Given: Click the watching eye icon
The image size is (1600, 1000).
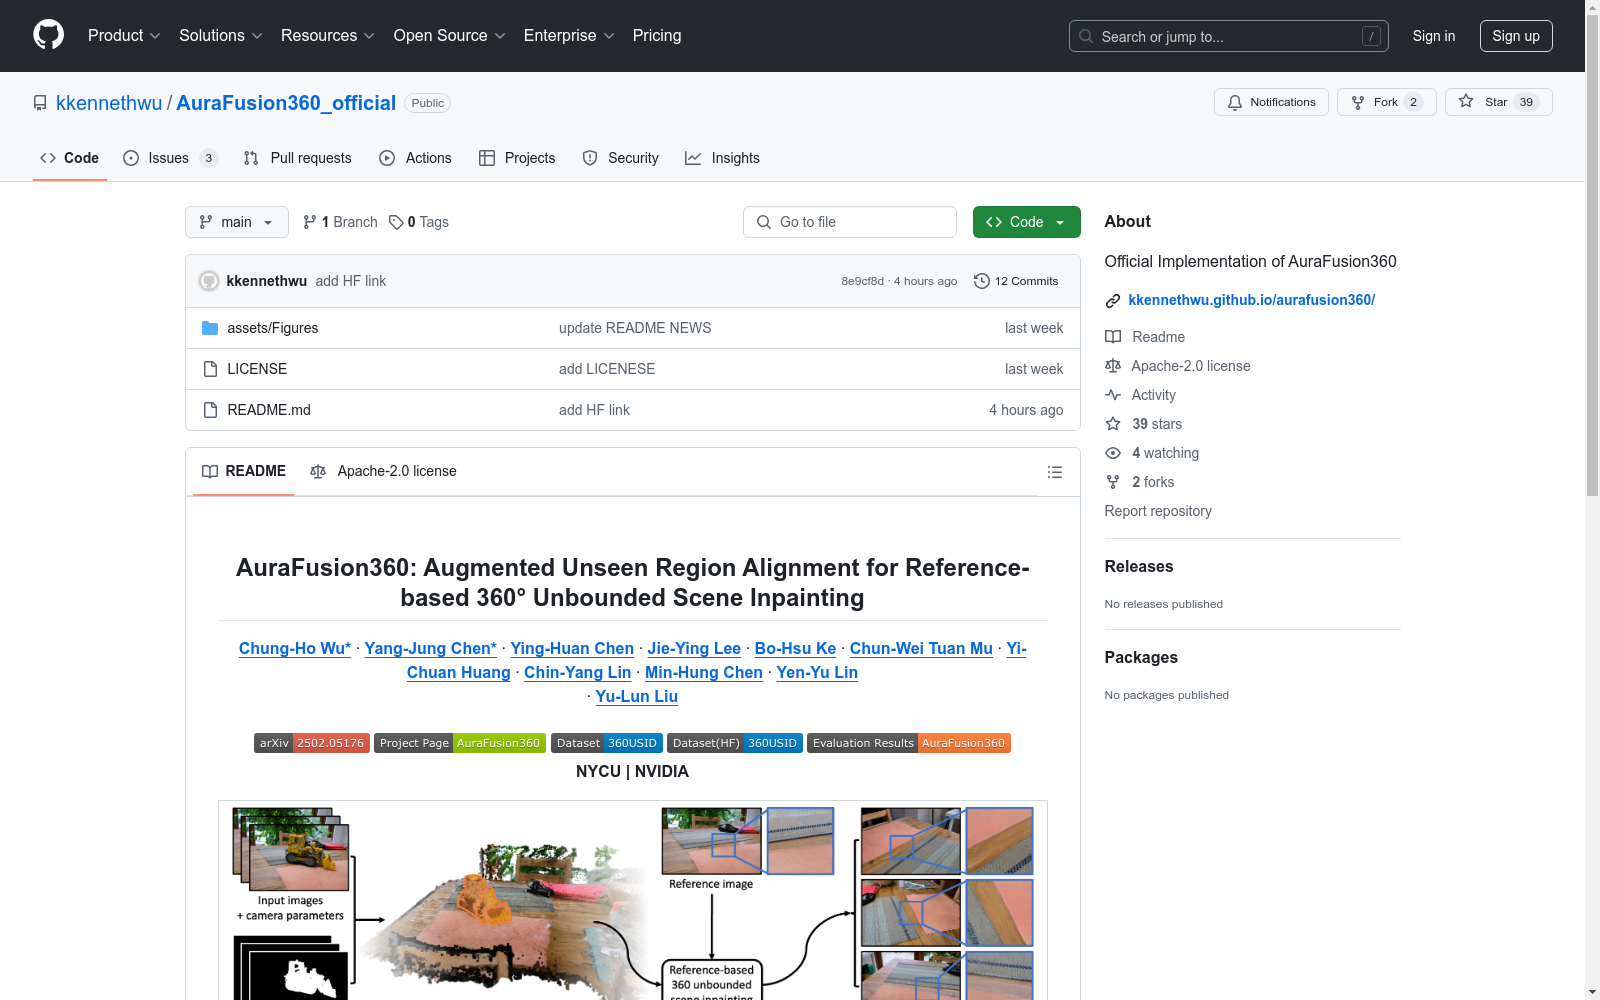Looking at the screenshot, I should tap(1113, 453).
